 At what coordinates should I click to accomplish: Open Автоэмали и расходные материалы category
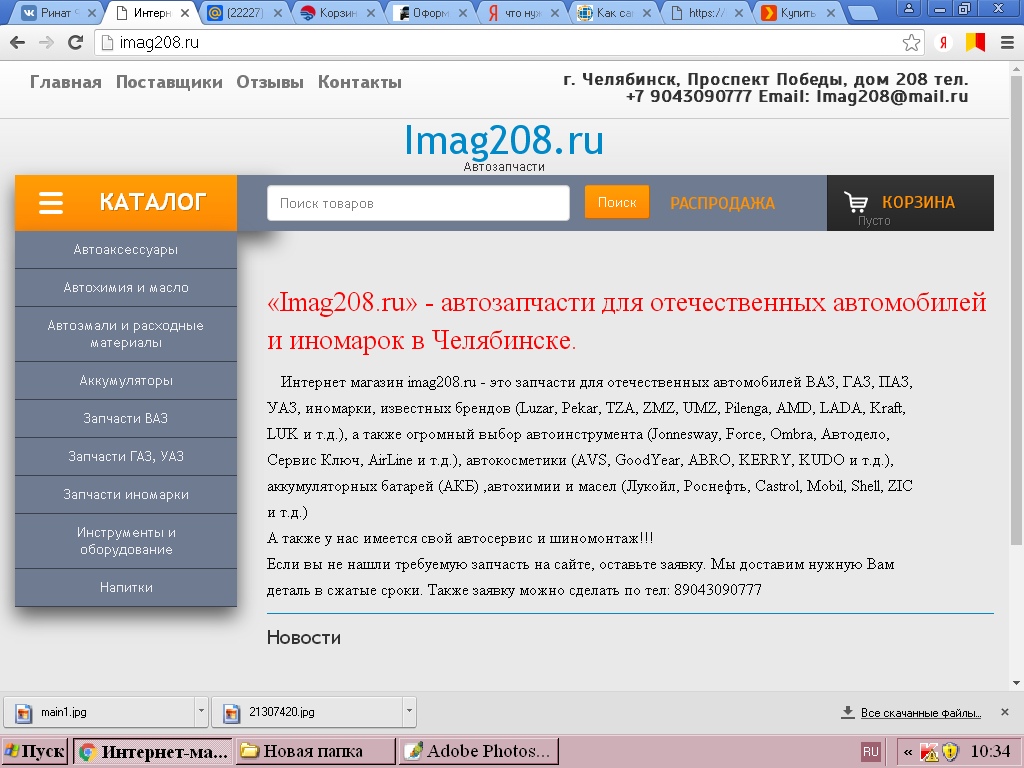[x=126, y=334]
